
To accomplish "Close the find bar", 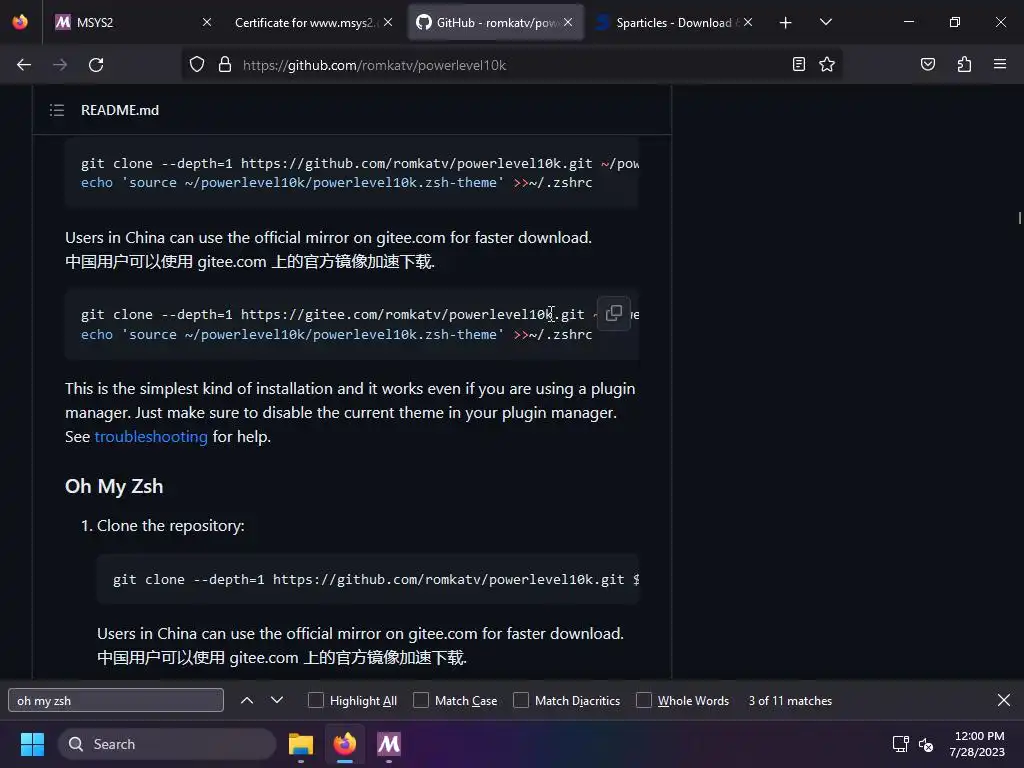I will tap(1004, 700).
